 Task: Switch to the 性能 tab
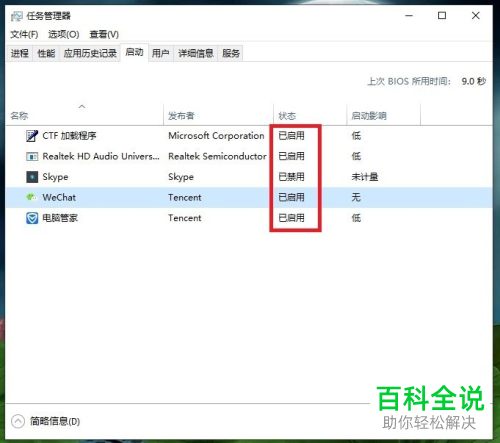tap(46, 53)
